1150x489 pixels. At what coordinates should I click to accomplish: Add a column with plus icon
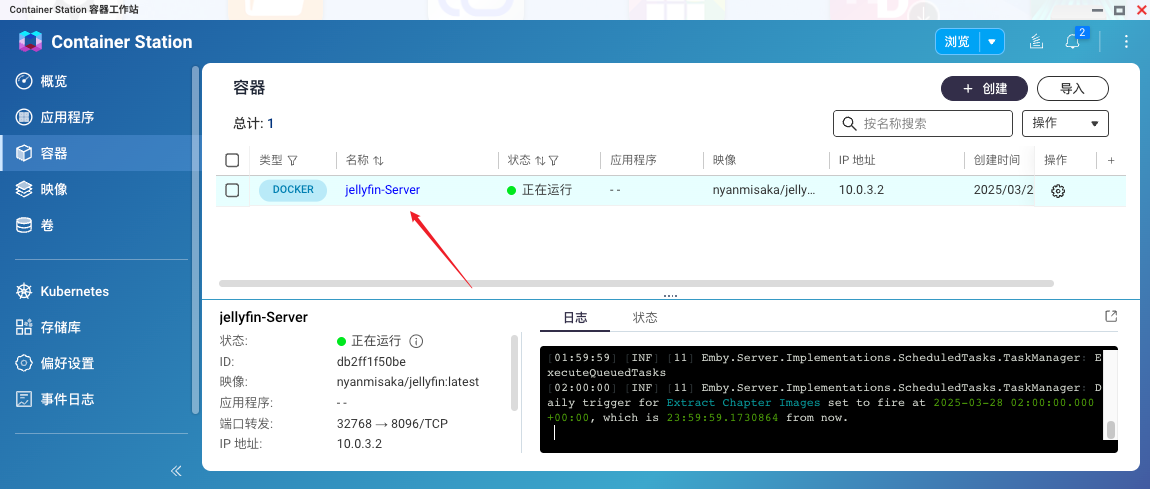point(1111,160)
